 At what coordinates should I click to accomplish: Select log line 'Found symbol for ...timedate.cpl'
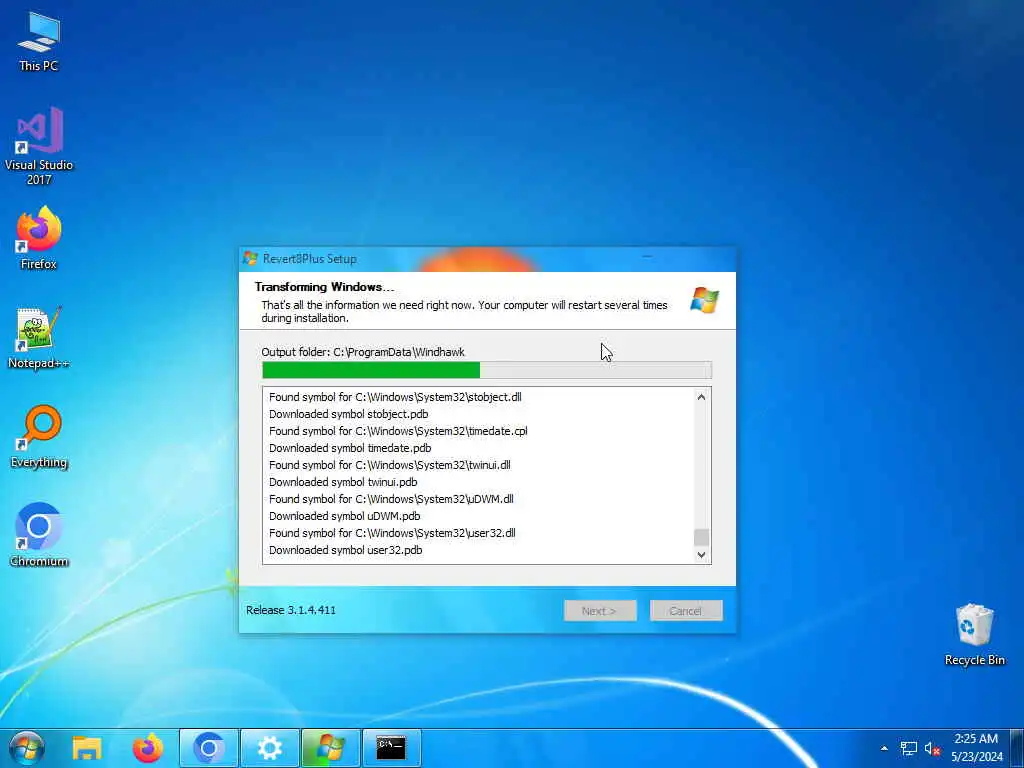point(398,431)
